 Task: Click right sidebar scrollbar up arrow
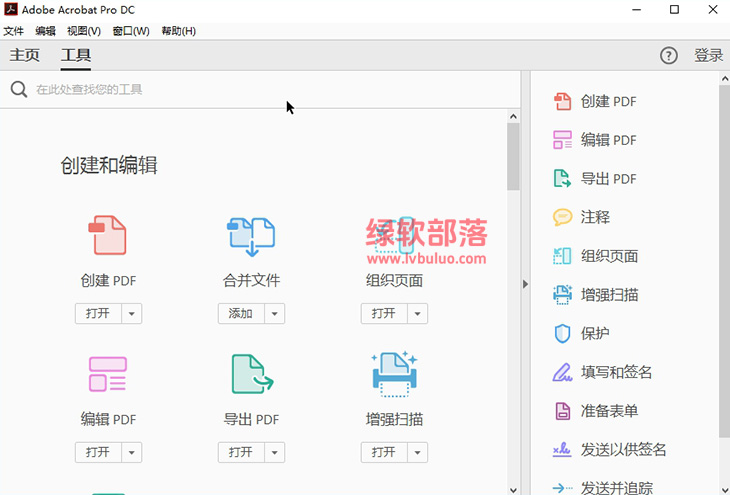[725, 79]
